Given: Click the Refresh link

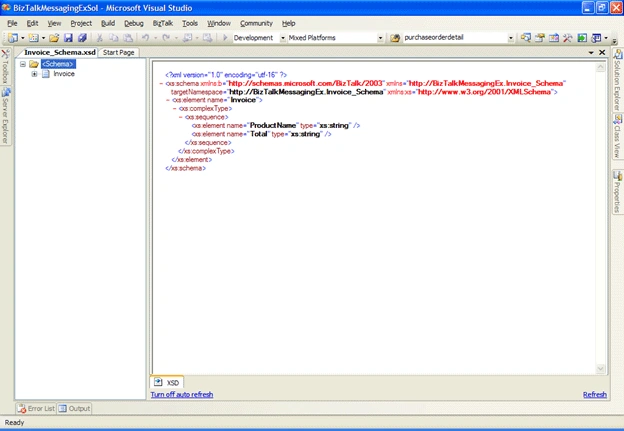Looking at the screenshot, I should coord(595,394).
